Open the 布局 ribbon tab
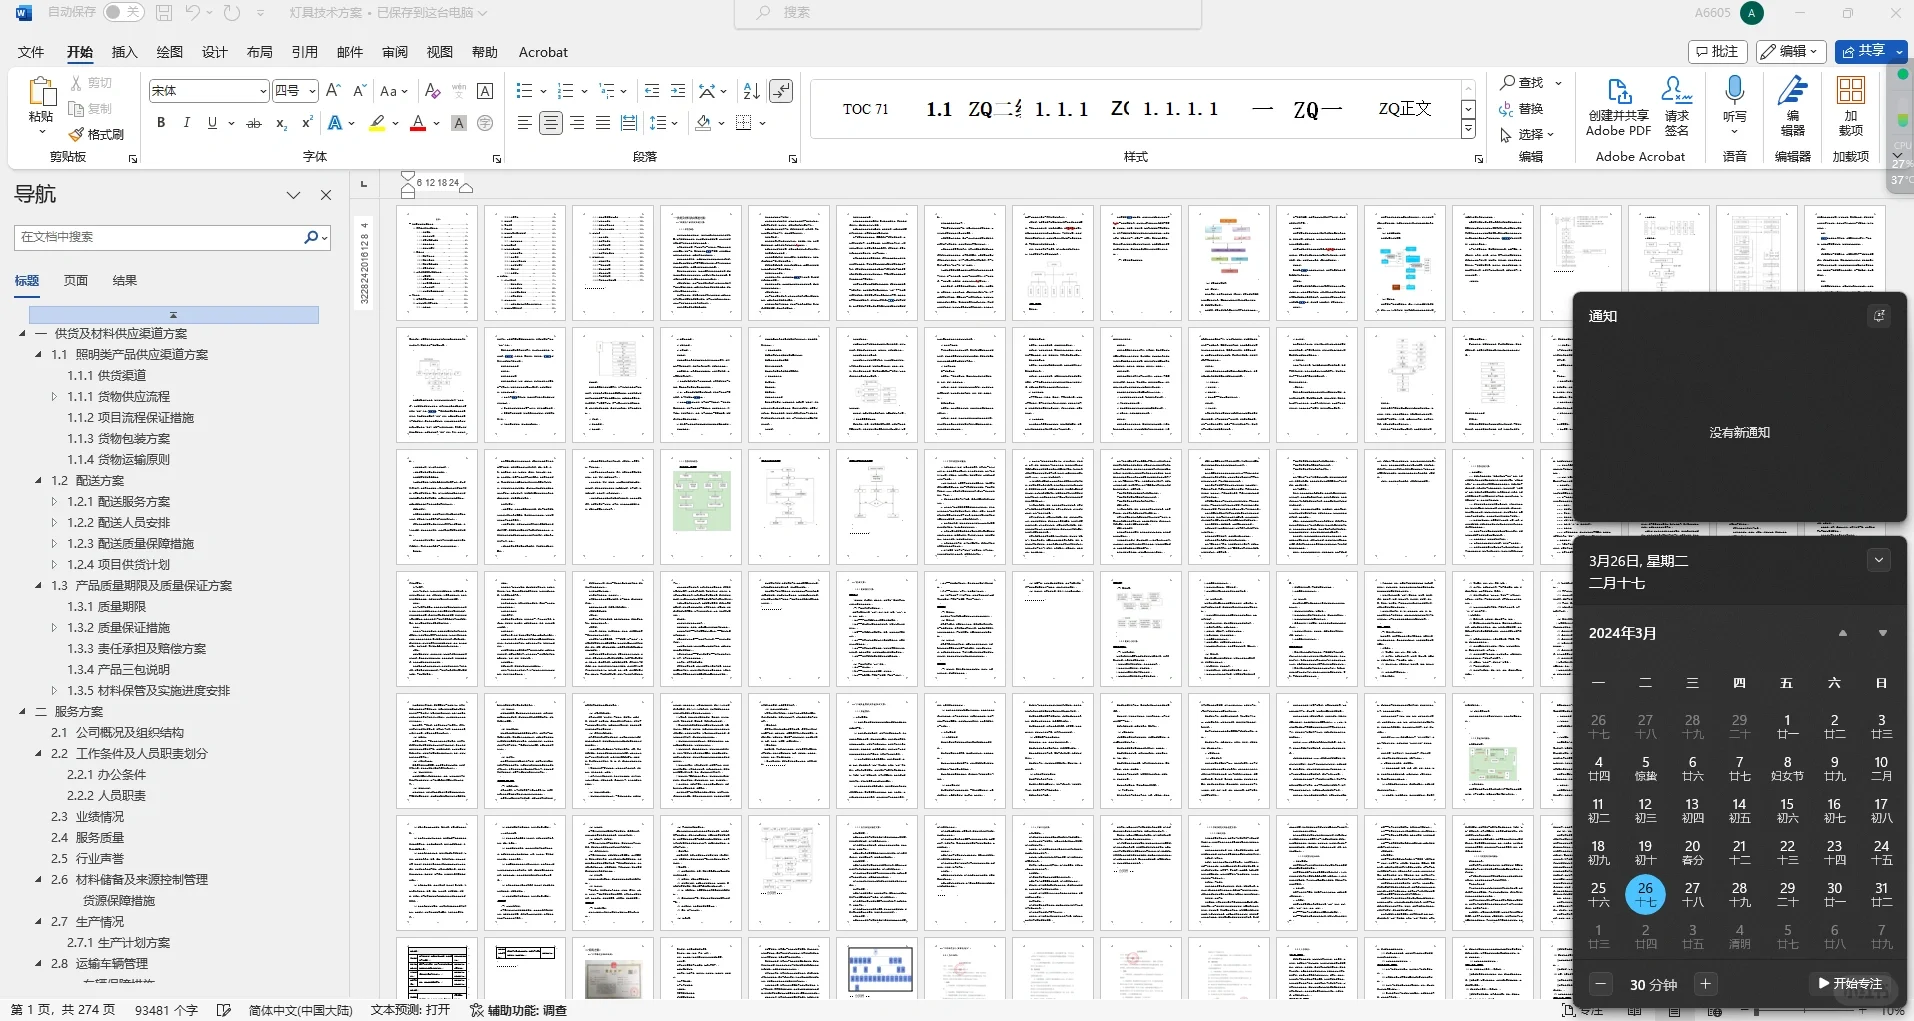This screenshot has width=1914, height=1021. (x=259, y=52)
